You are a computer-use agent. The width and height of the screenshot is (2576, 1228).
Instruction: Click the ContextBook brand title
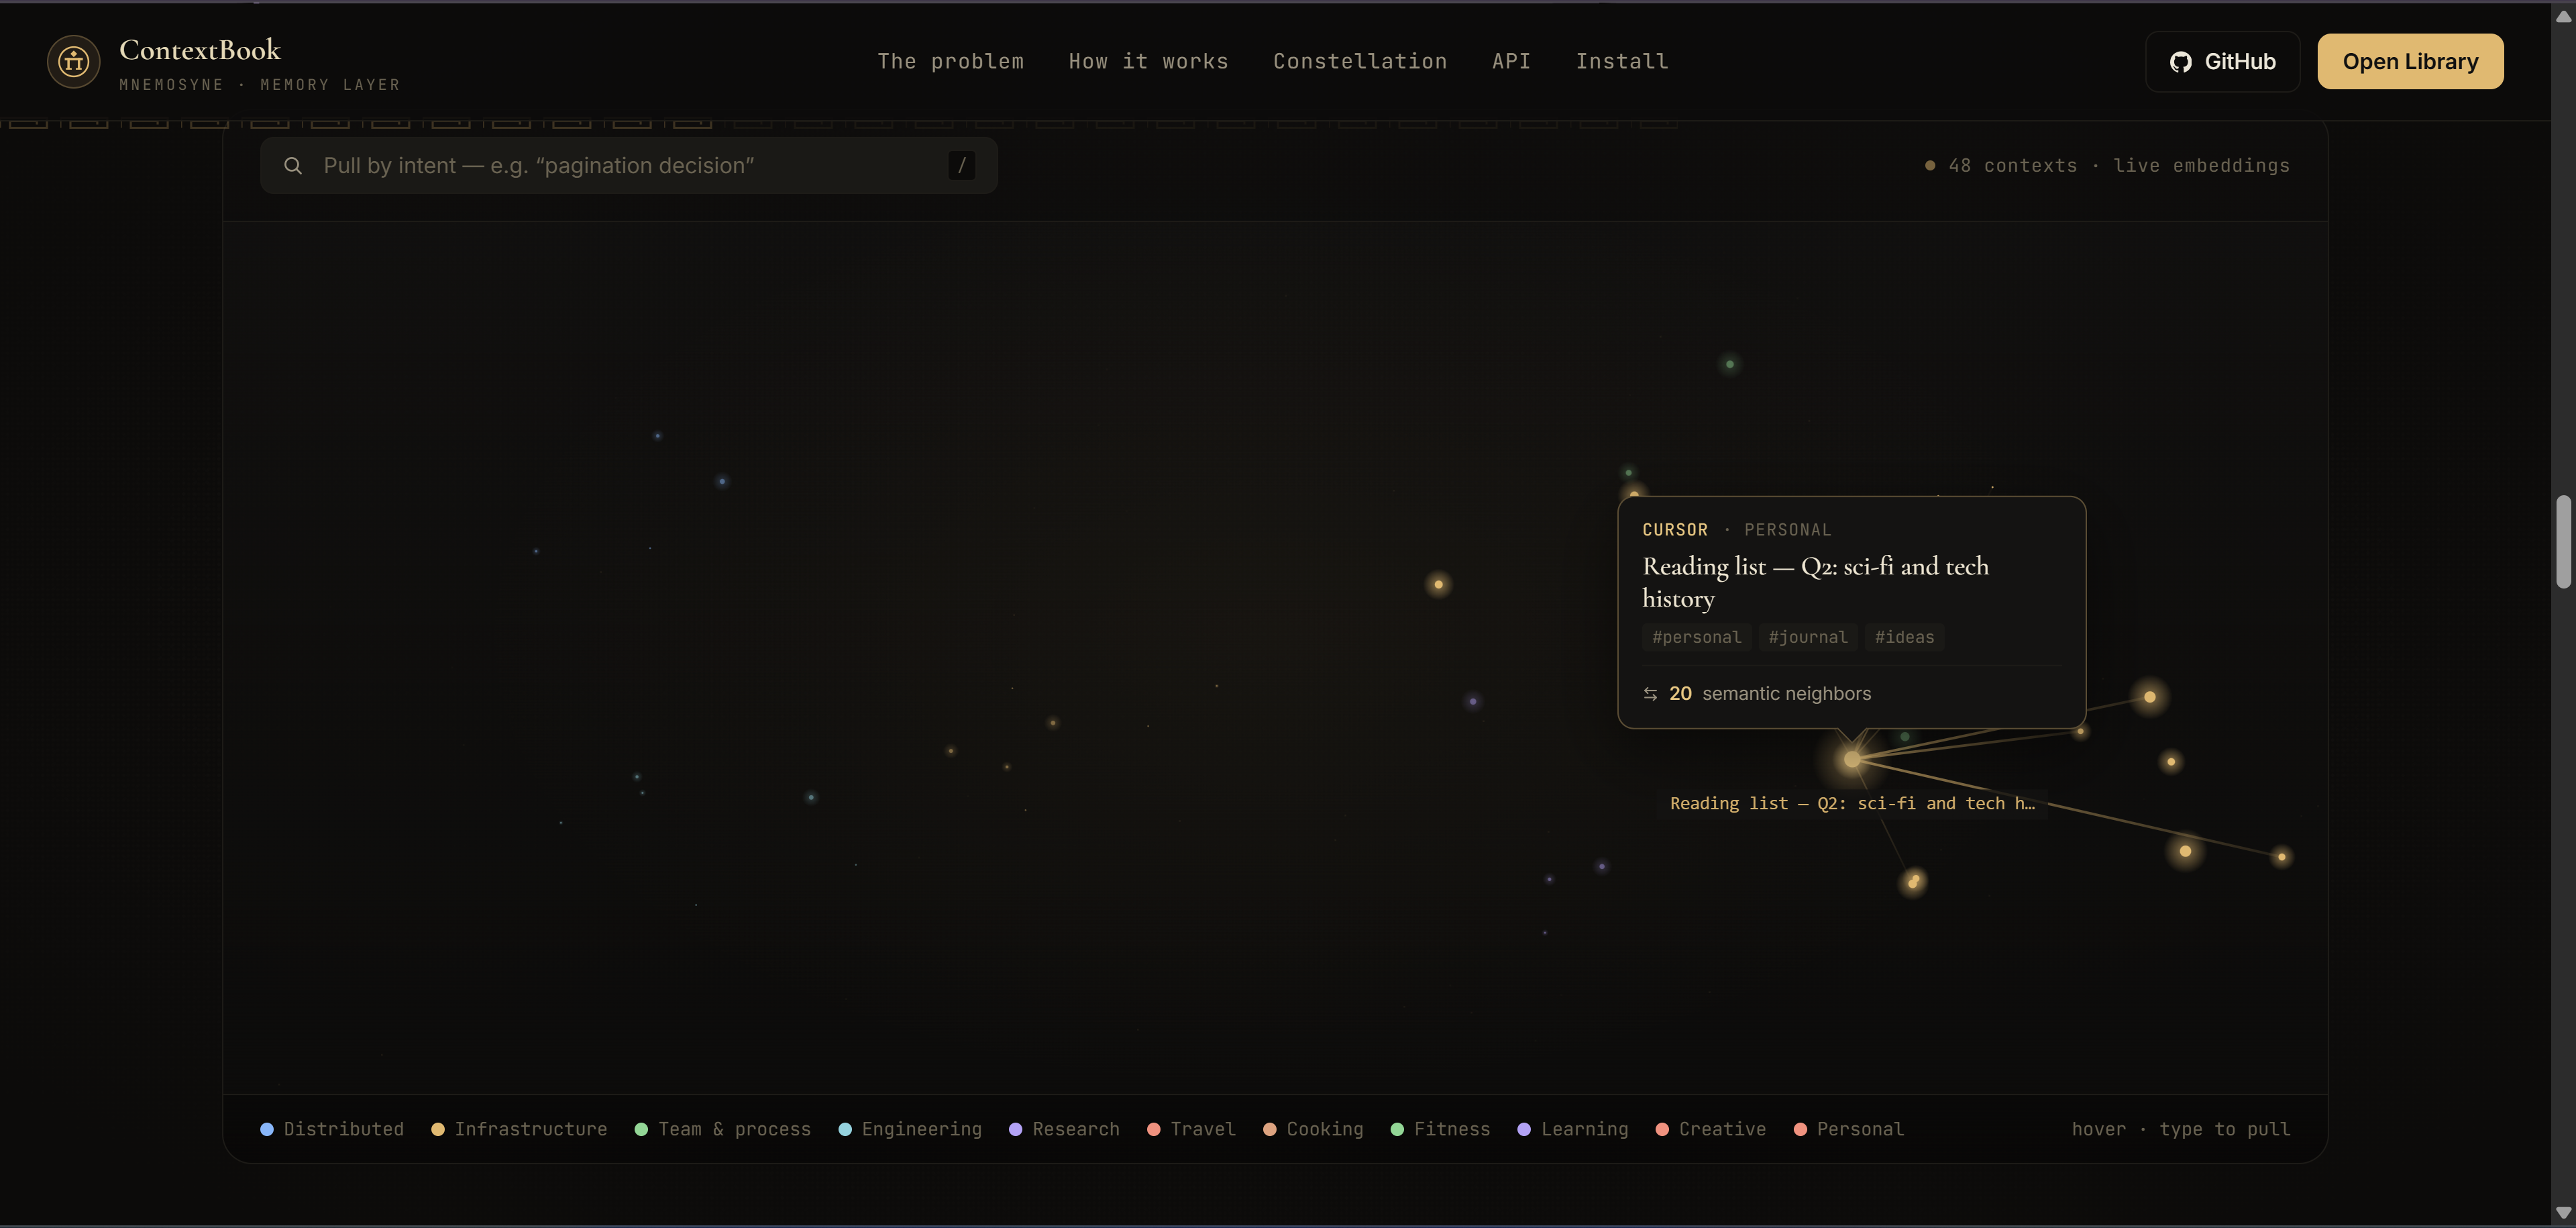(x=200, y=49)
